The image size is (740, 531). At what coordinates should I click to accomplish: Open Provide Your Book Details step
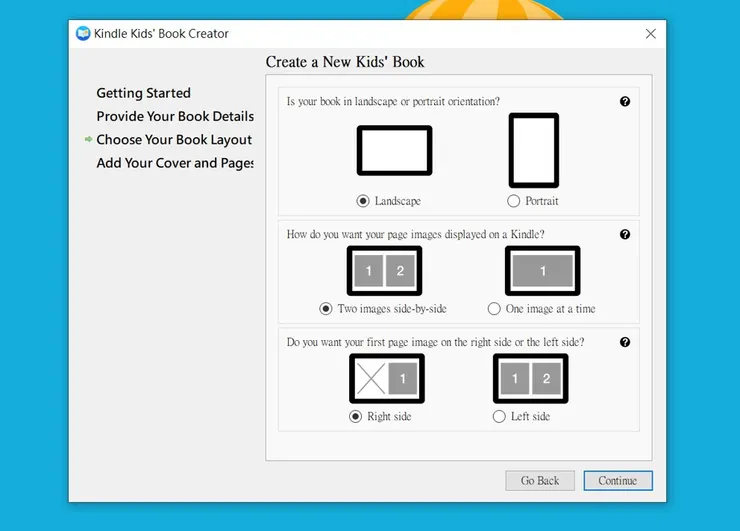175,116
